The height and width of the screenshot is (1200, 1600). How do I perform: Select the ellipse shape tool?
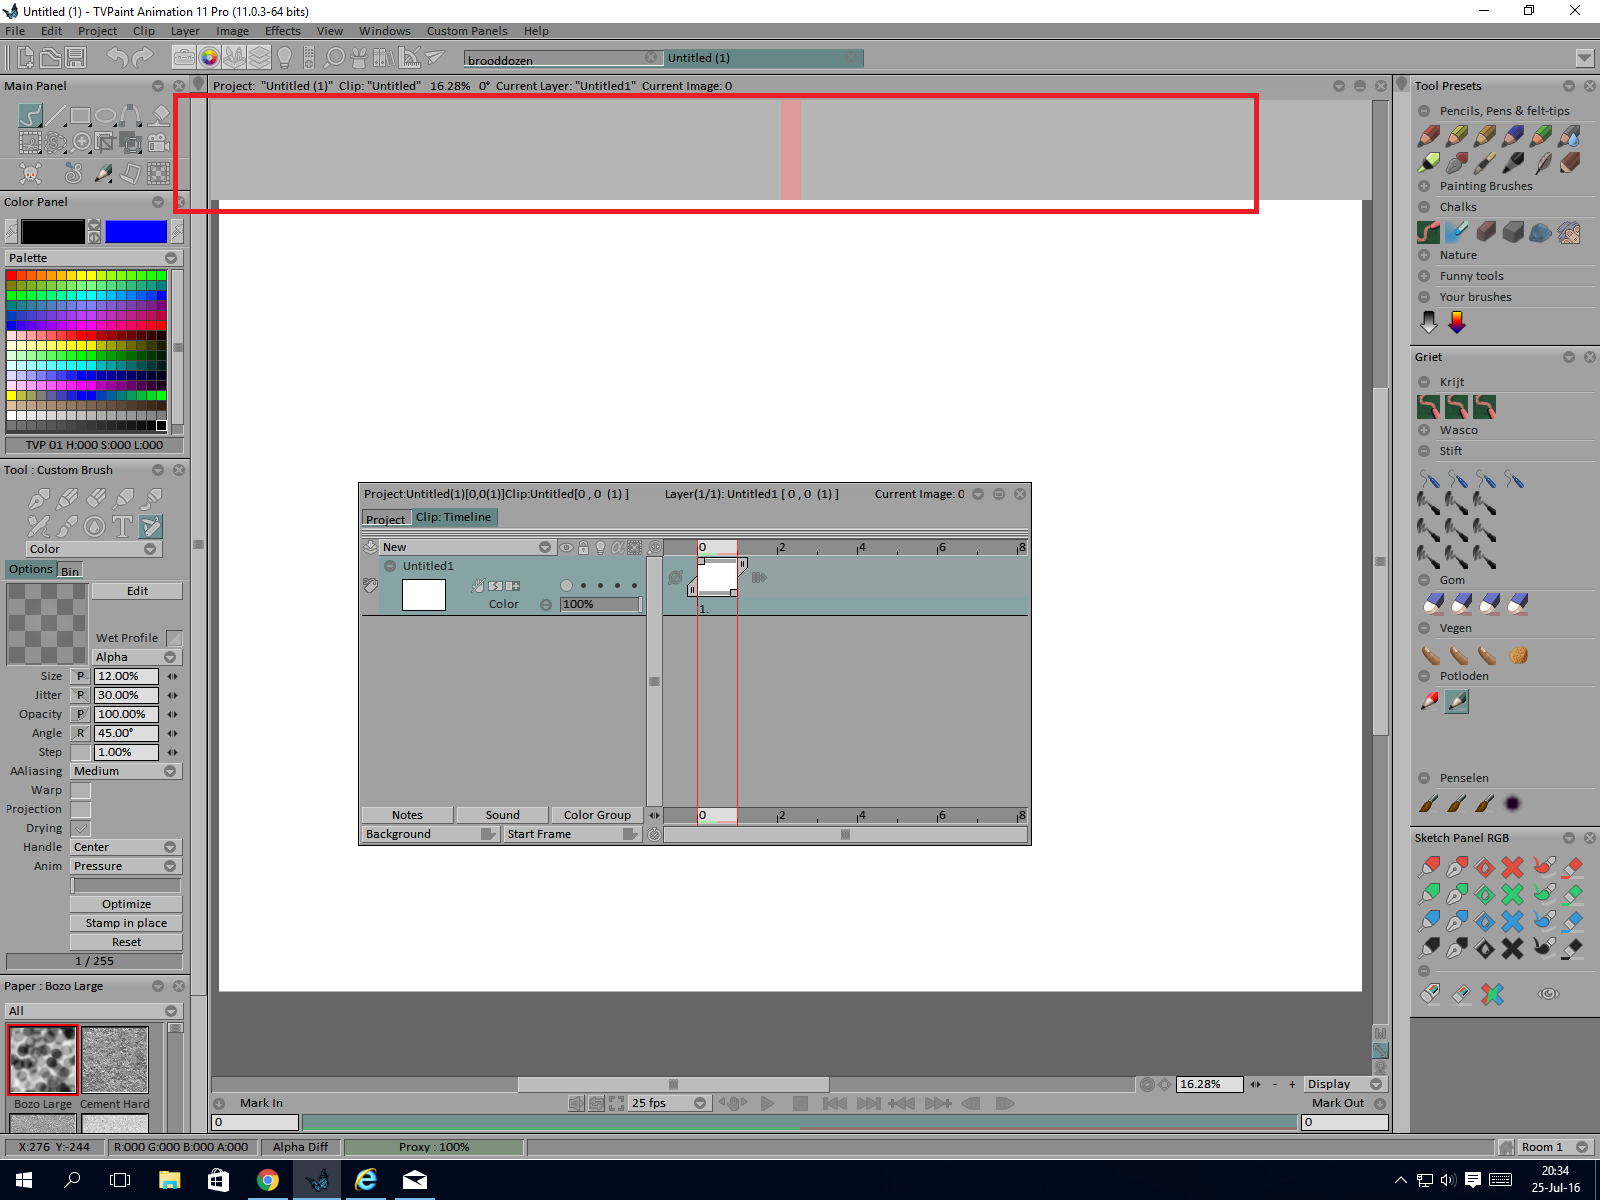tap(105, 116)
